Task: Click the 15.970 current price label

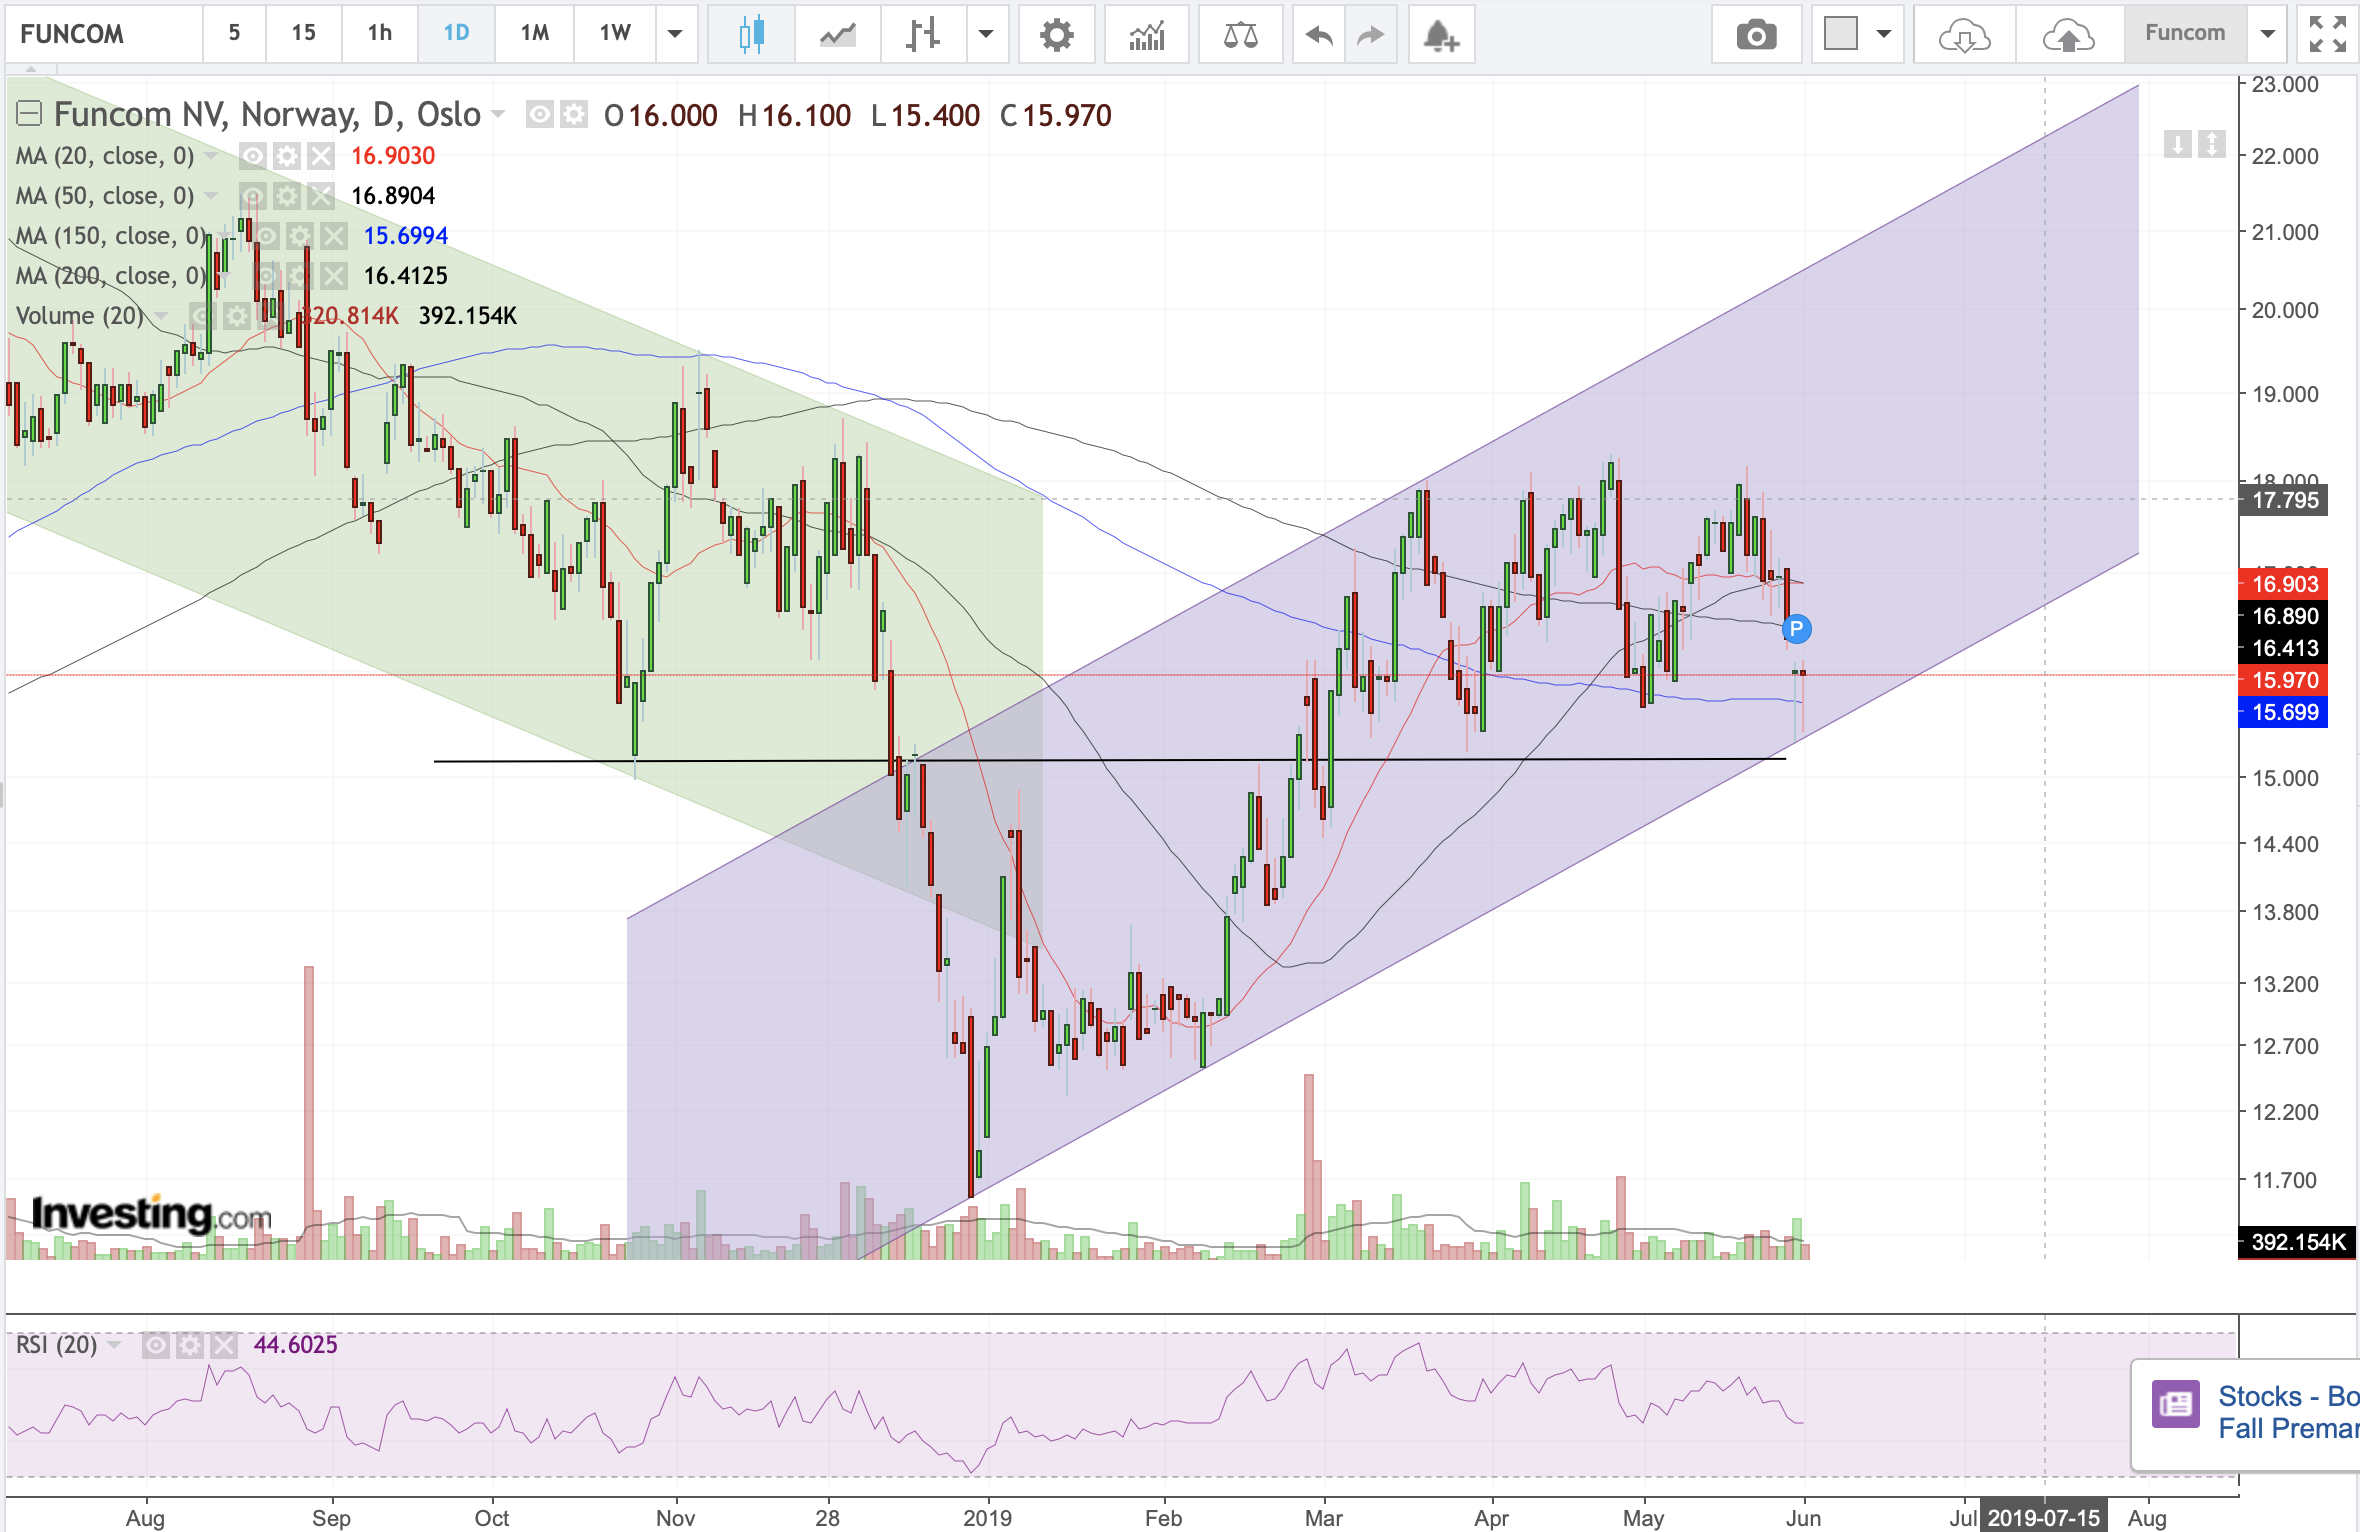Action: 2284,680
